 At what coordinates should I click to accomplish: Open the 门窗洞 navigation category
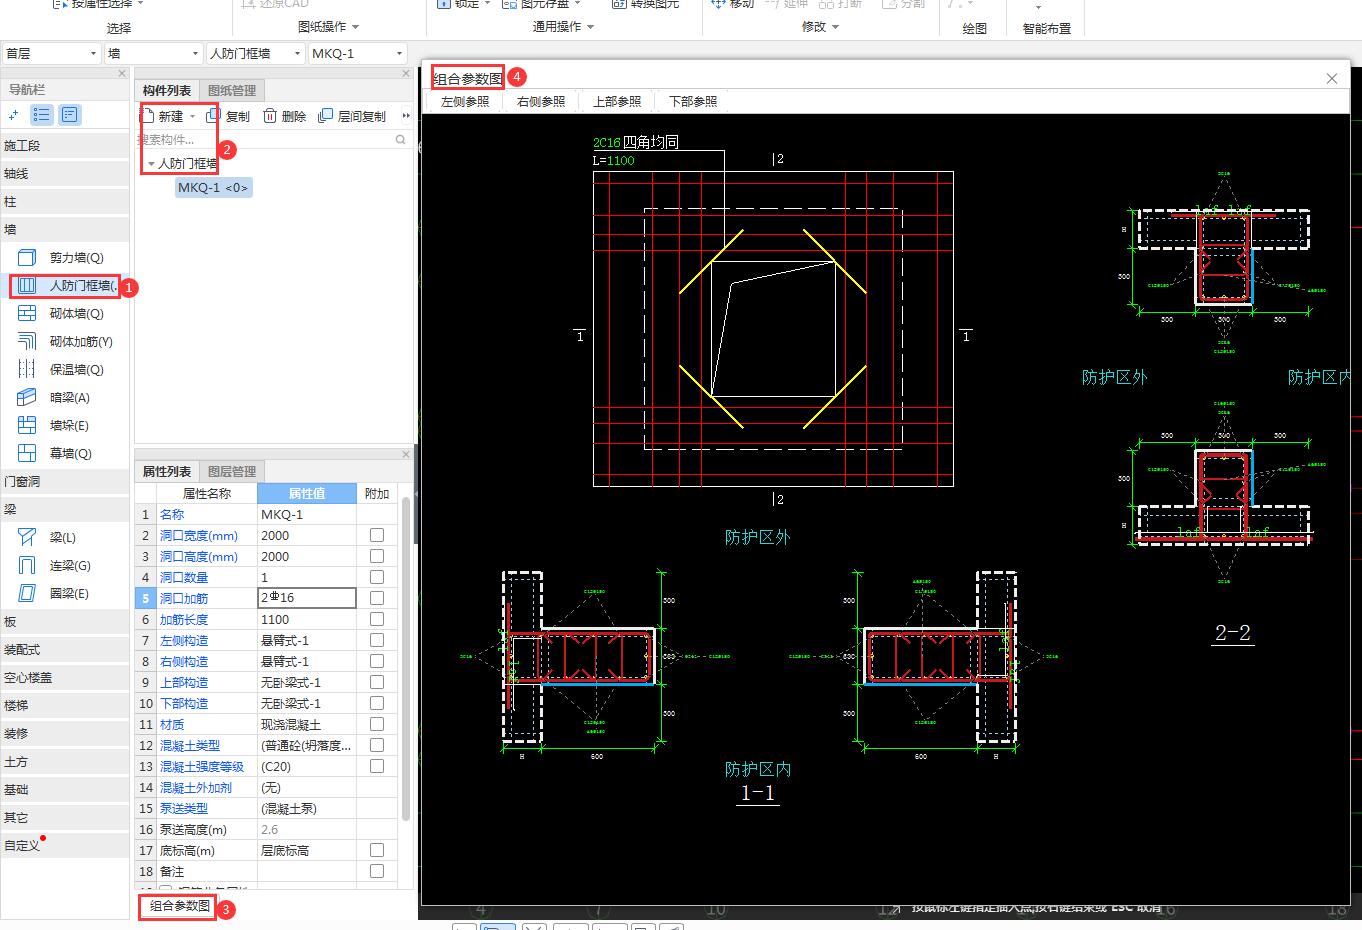pos(65,482)
